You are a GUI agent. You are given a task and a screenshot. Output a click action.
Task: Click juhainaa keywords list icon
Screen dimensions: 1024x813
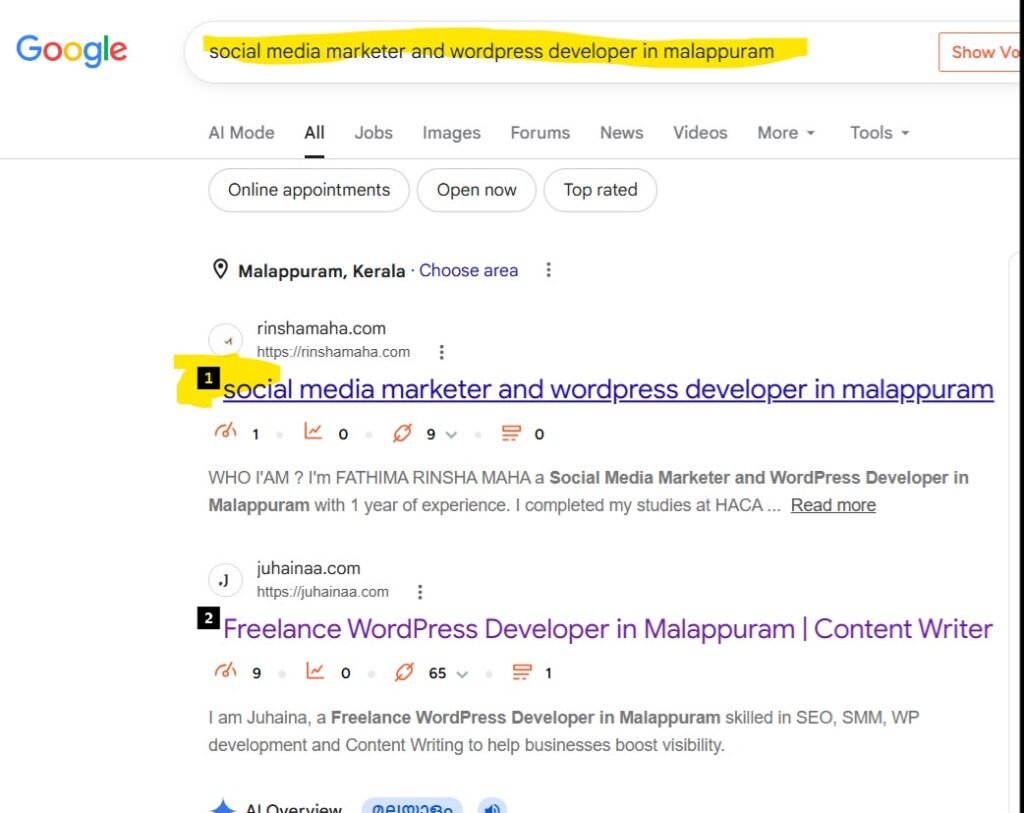522,672
